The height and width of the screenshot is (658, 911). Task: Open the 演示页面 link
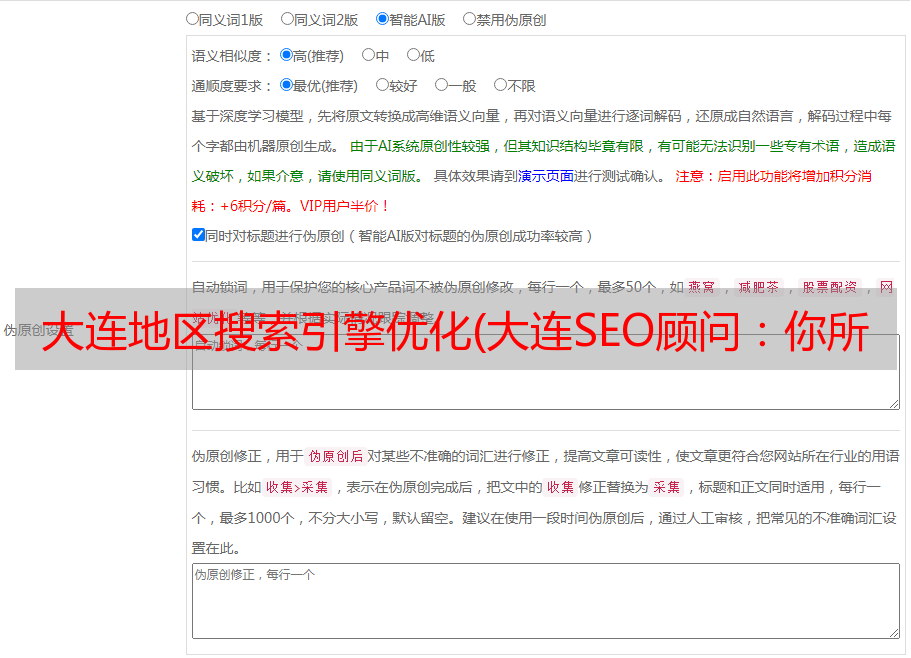(x=546, y=176)
